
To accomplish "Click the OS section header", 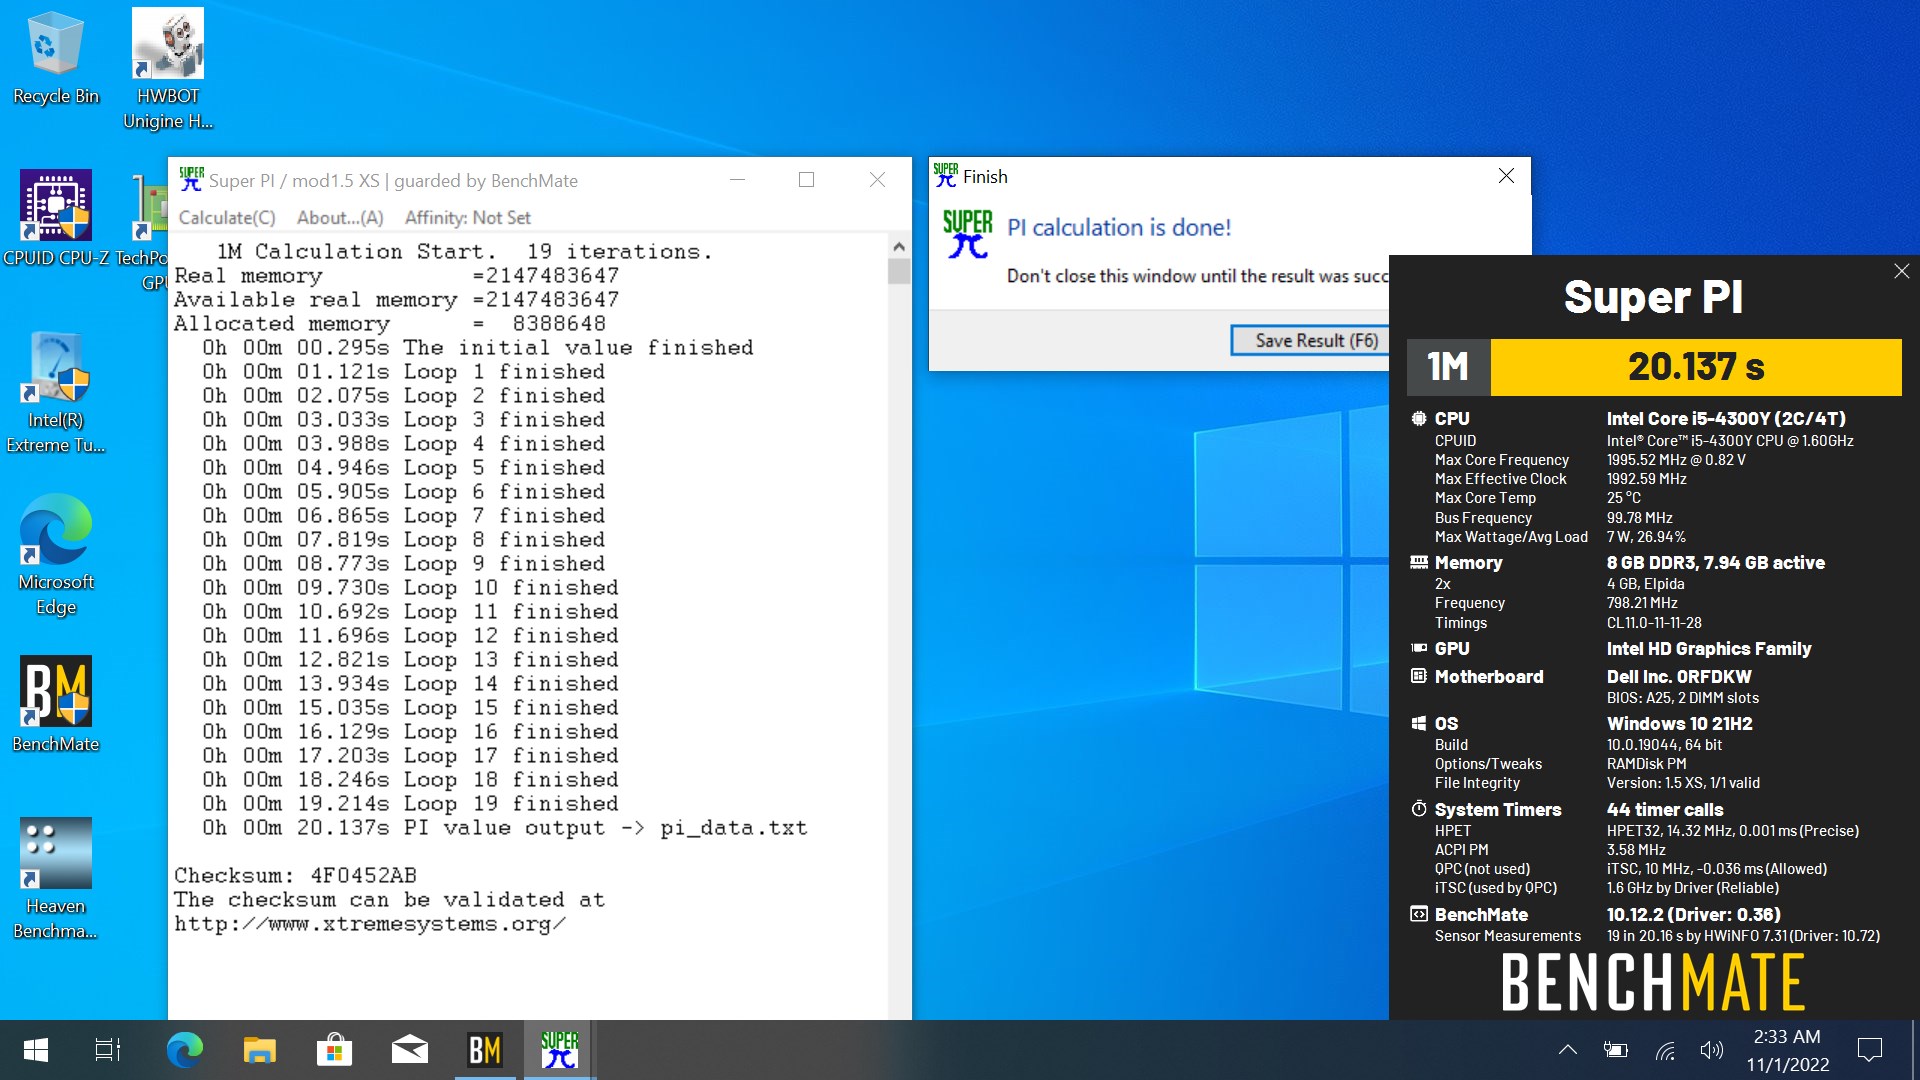I will pos(1446,724).
